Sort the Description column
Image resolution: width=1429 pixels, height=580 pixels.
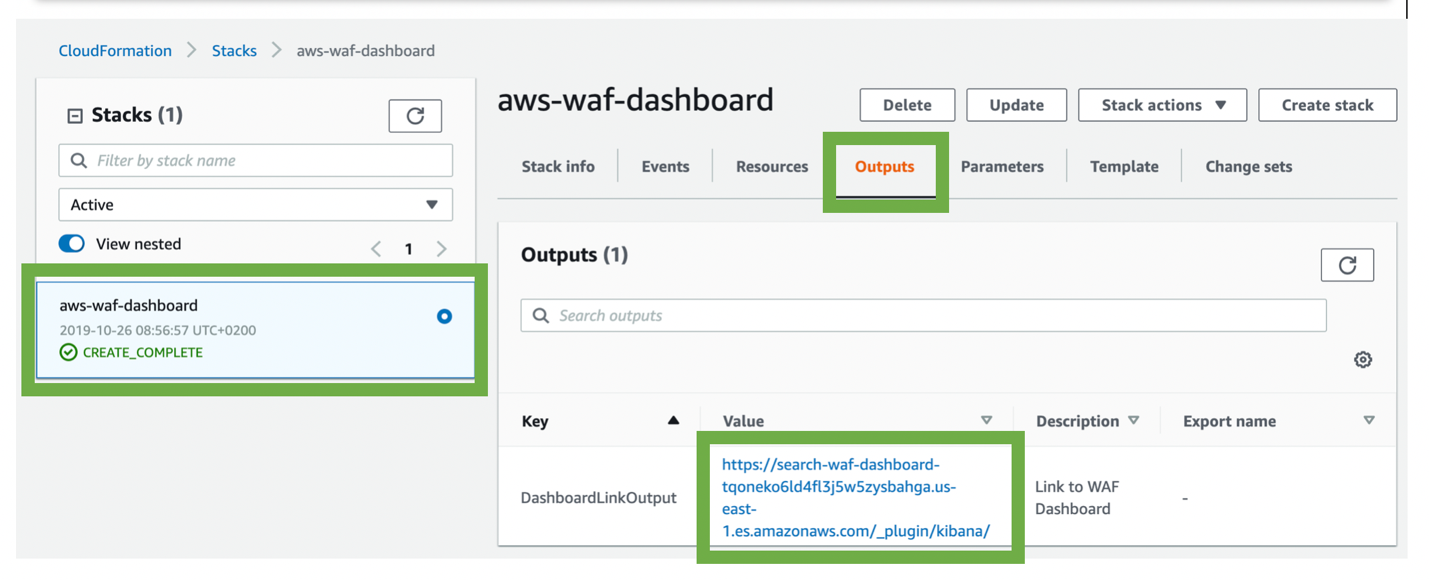[x=1133, y=421]
